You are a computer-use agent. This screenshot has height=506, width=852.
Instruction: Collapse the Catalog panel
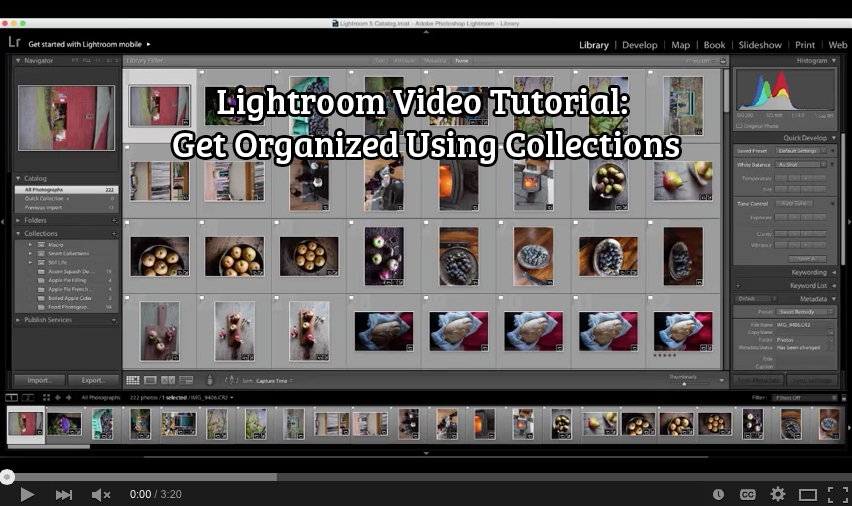18,178
